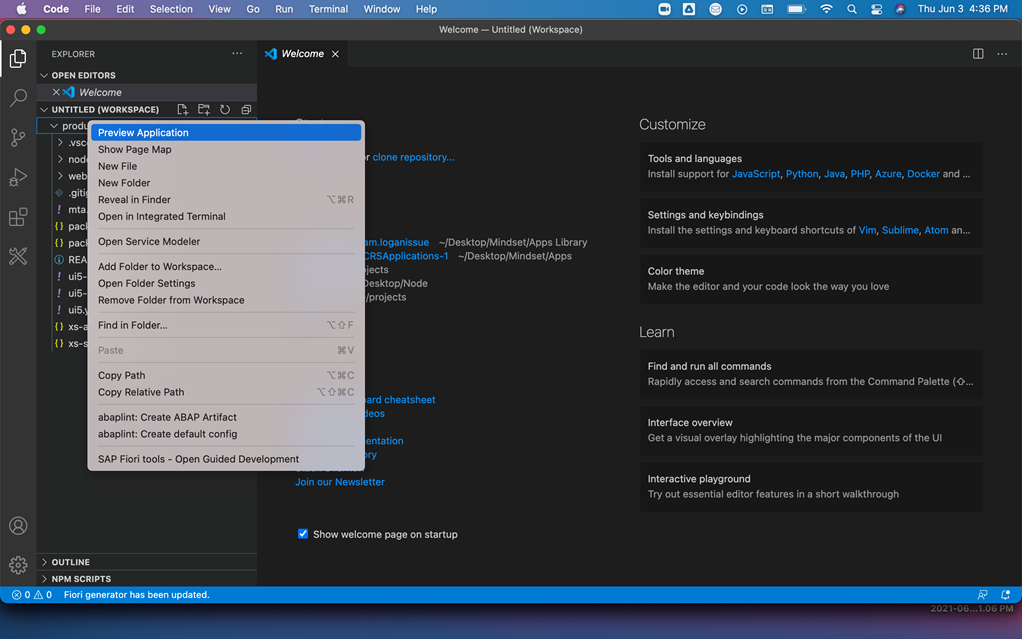Open the Interactive playground card
1022x639 pixels.
pyautogui.click(x=811, y=486)
